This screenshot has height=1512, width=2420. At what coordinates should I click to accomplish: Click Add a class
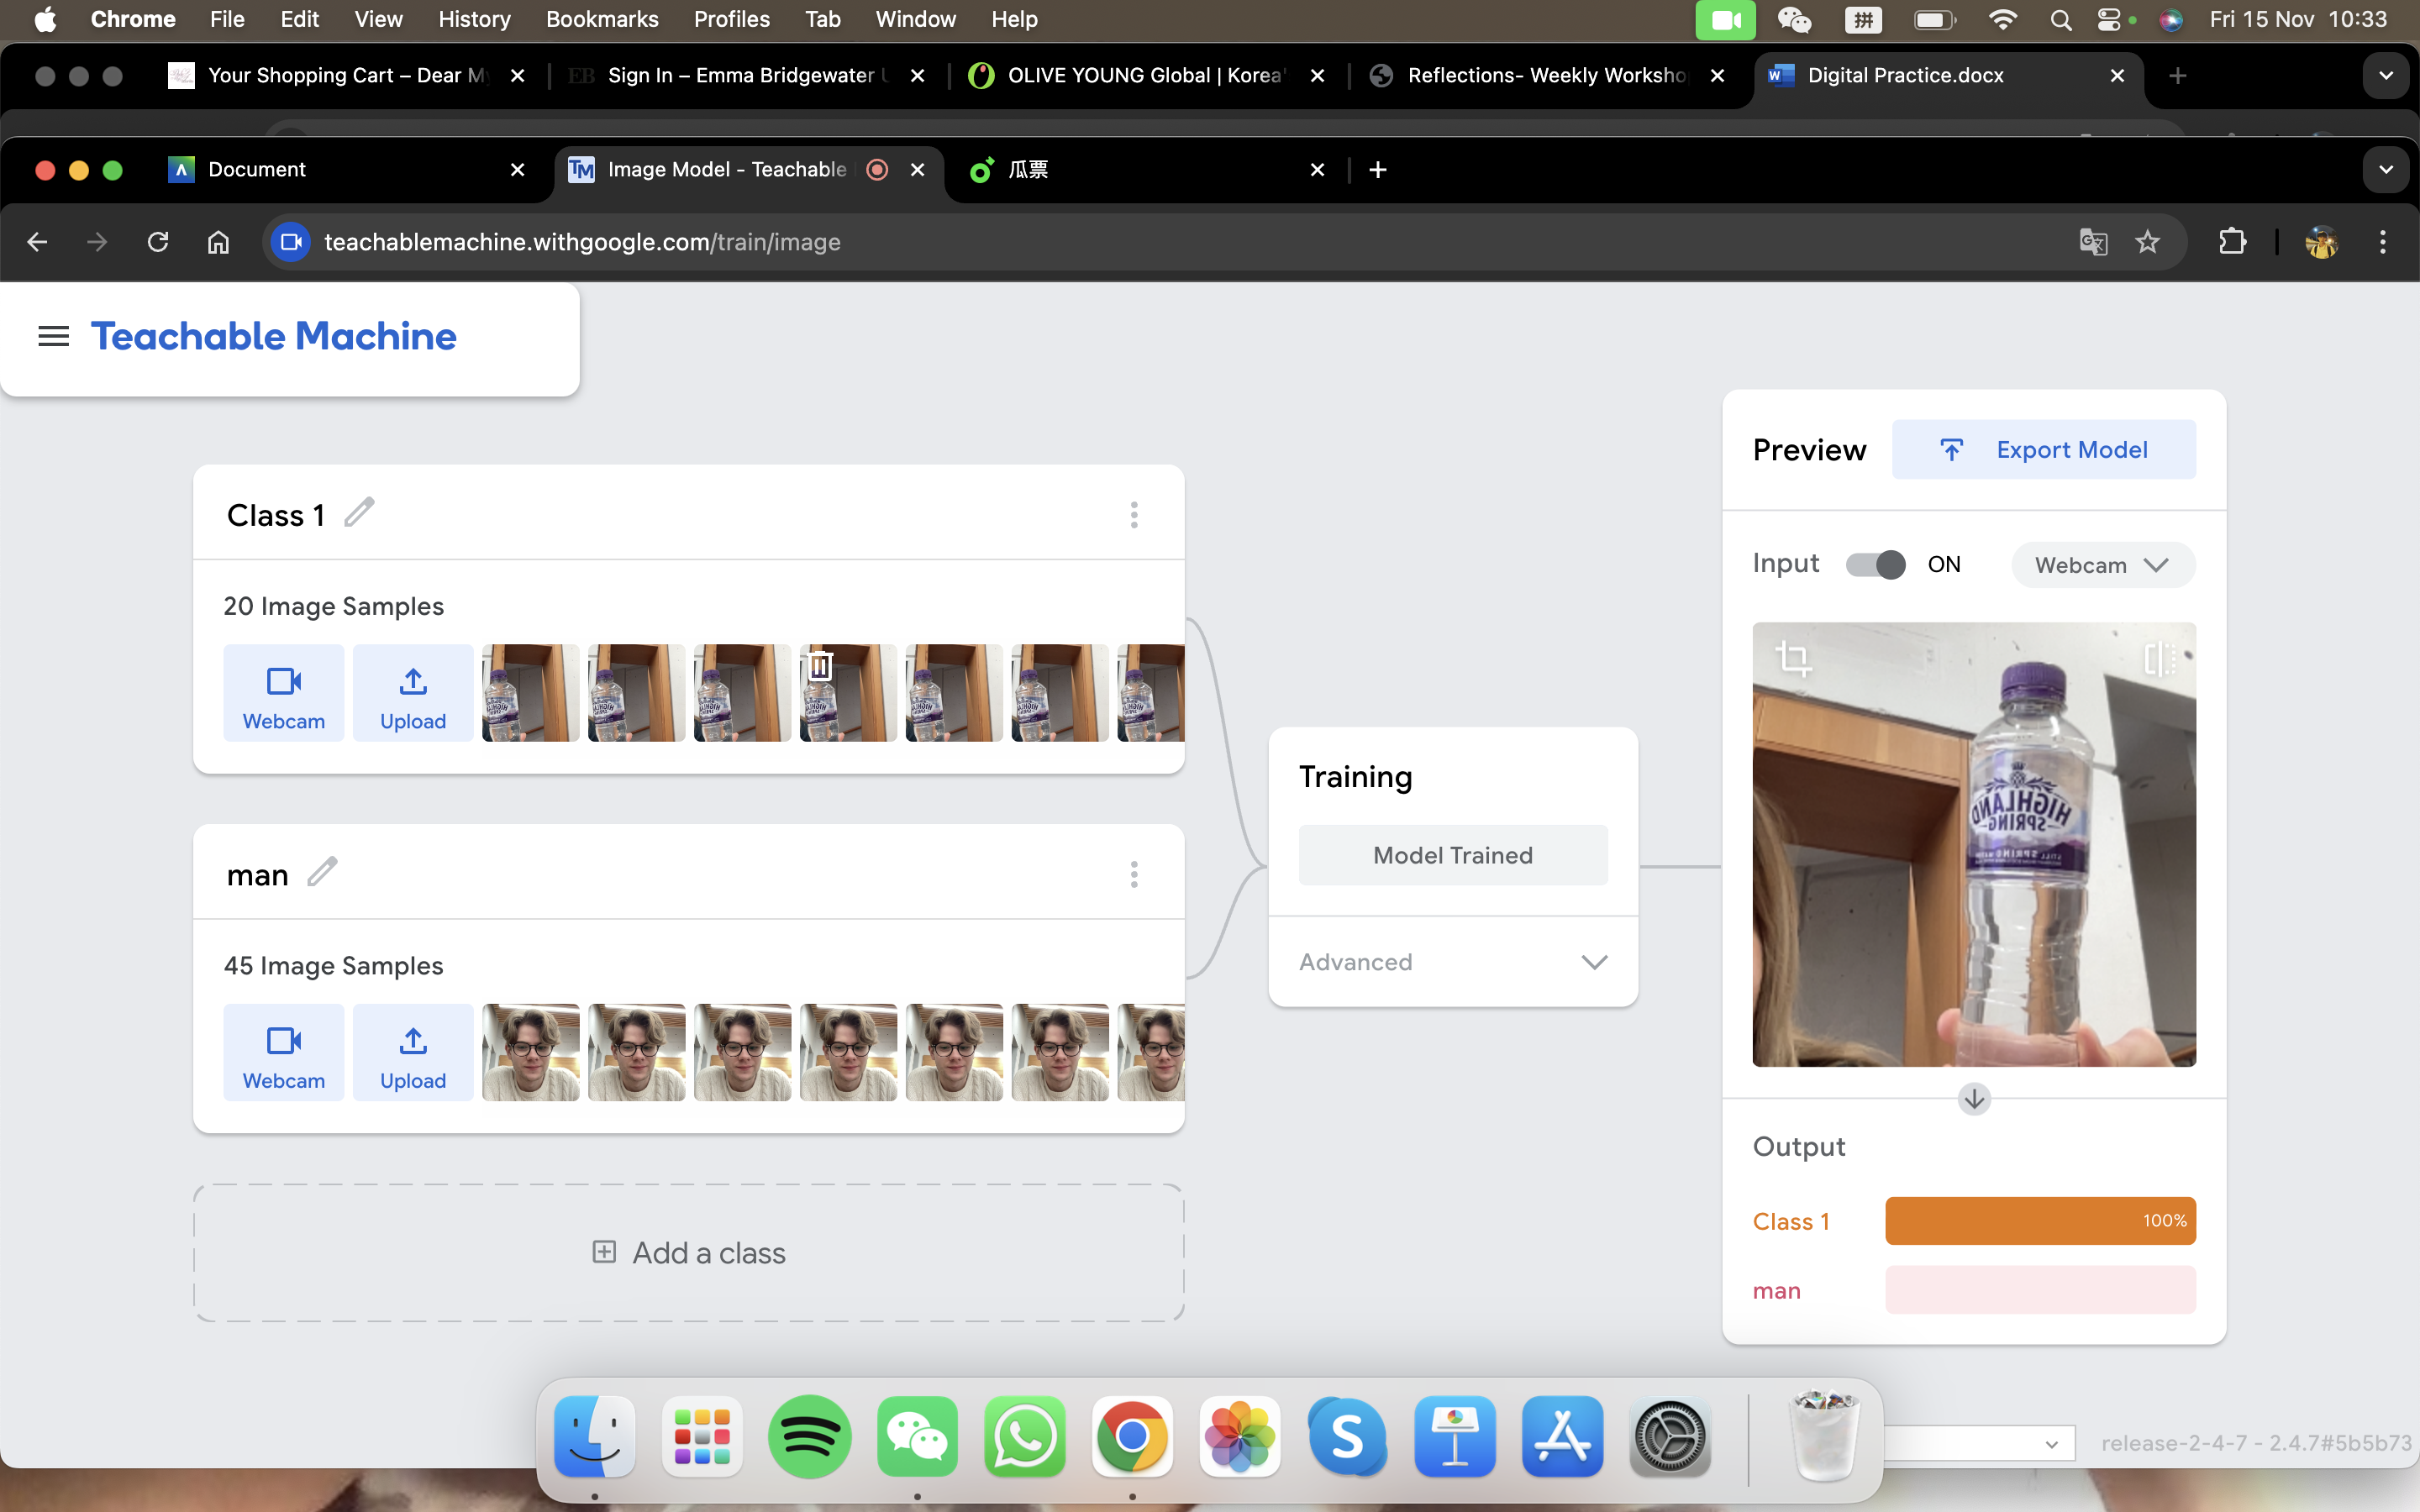pos(688,1253)
